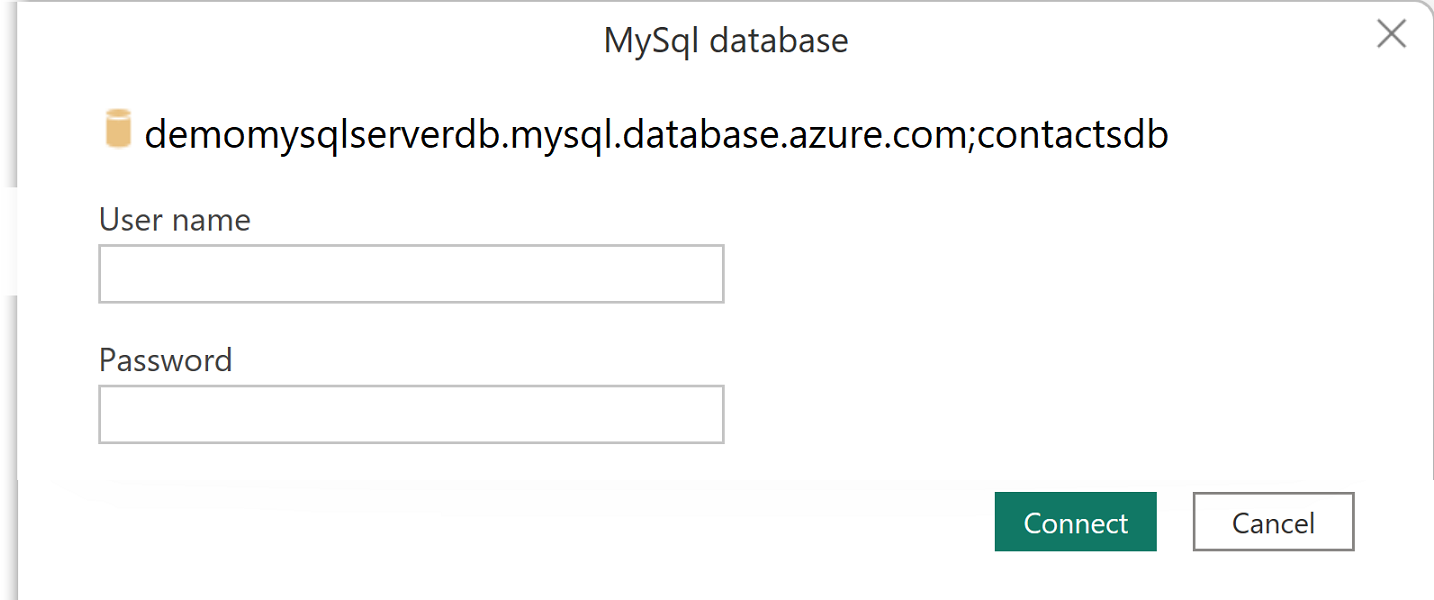Click the database icon beside server name

[x=118, y=131]
